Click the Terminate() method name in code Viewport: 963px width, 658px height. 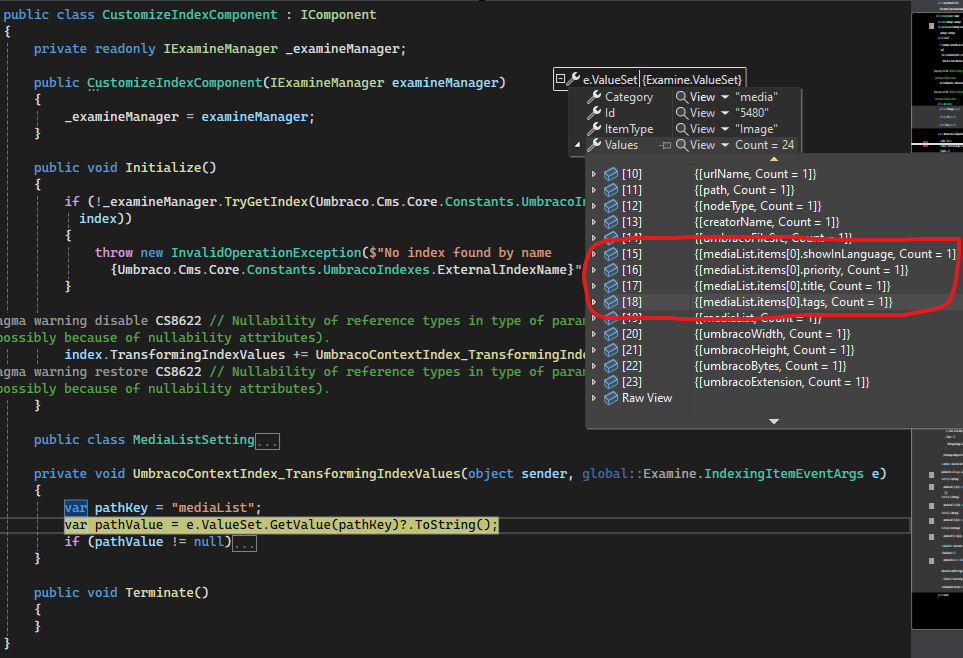click(167, 592)
